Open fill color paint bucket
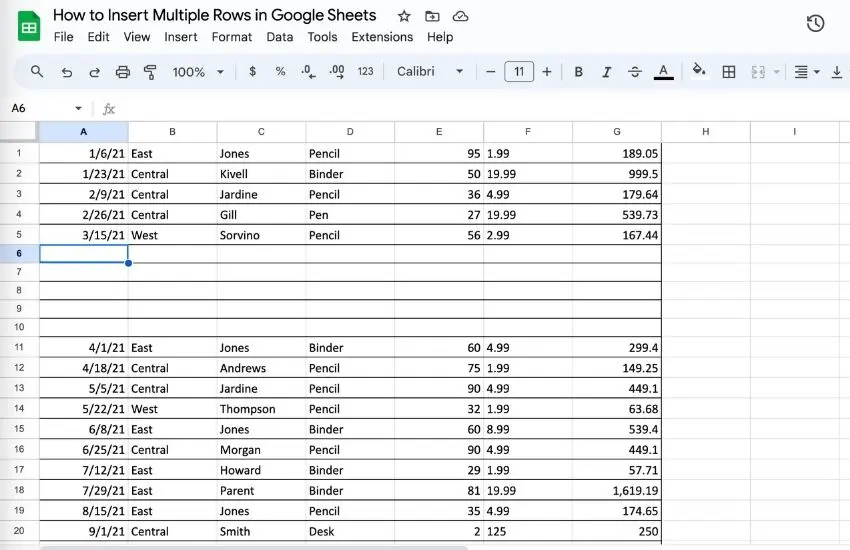The image size is (850, 550). click(699, 70)
